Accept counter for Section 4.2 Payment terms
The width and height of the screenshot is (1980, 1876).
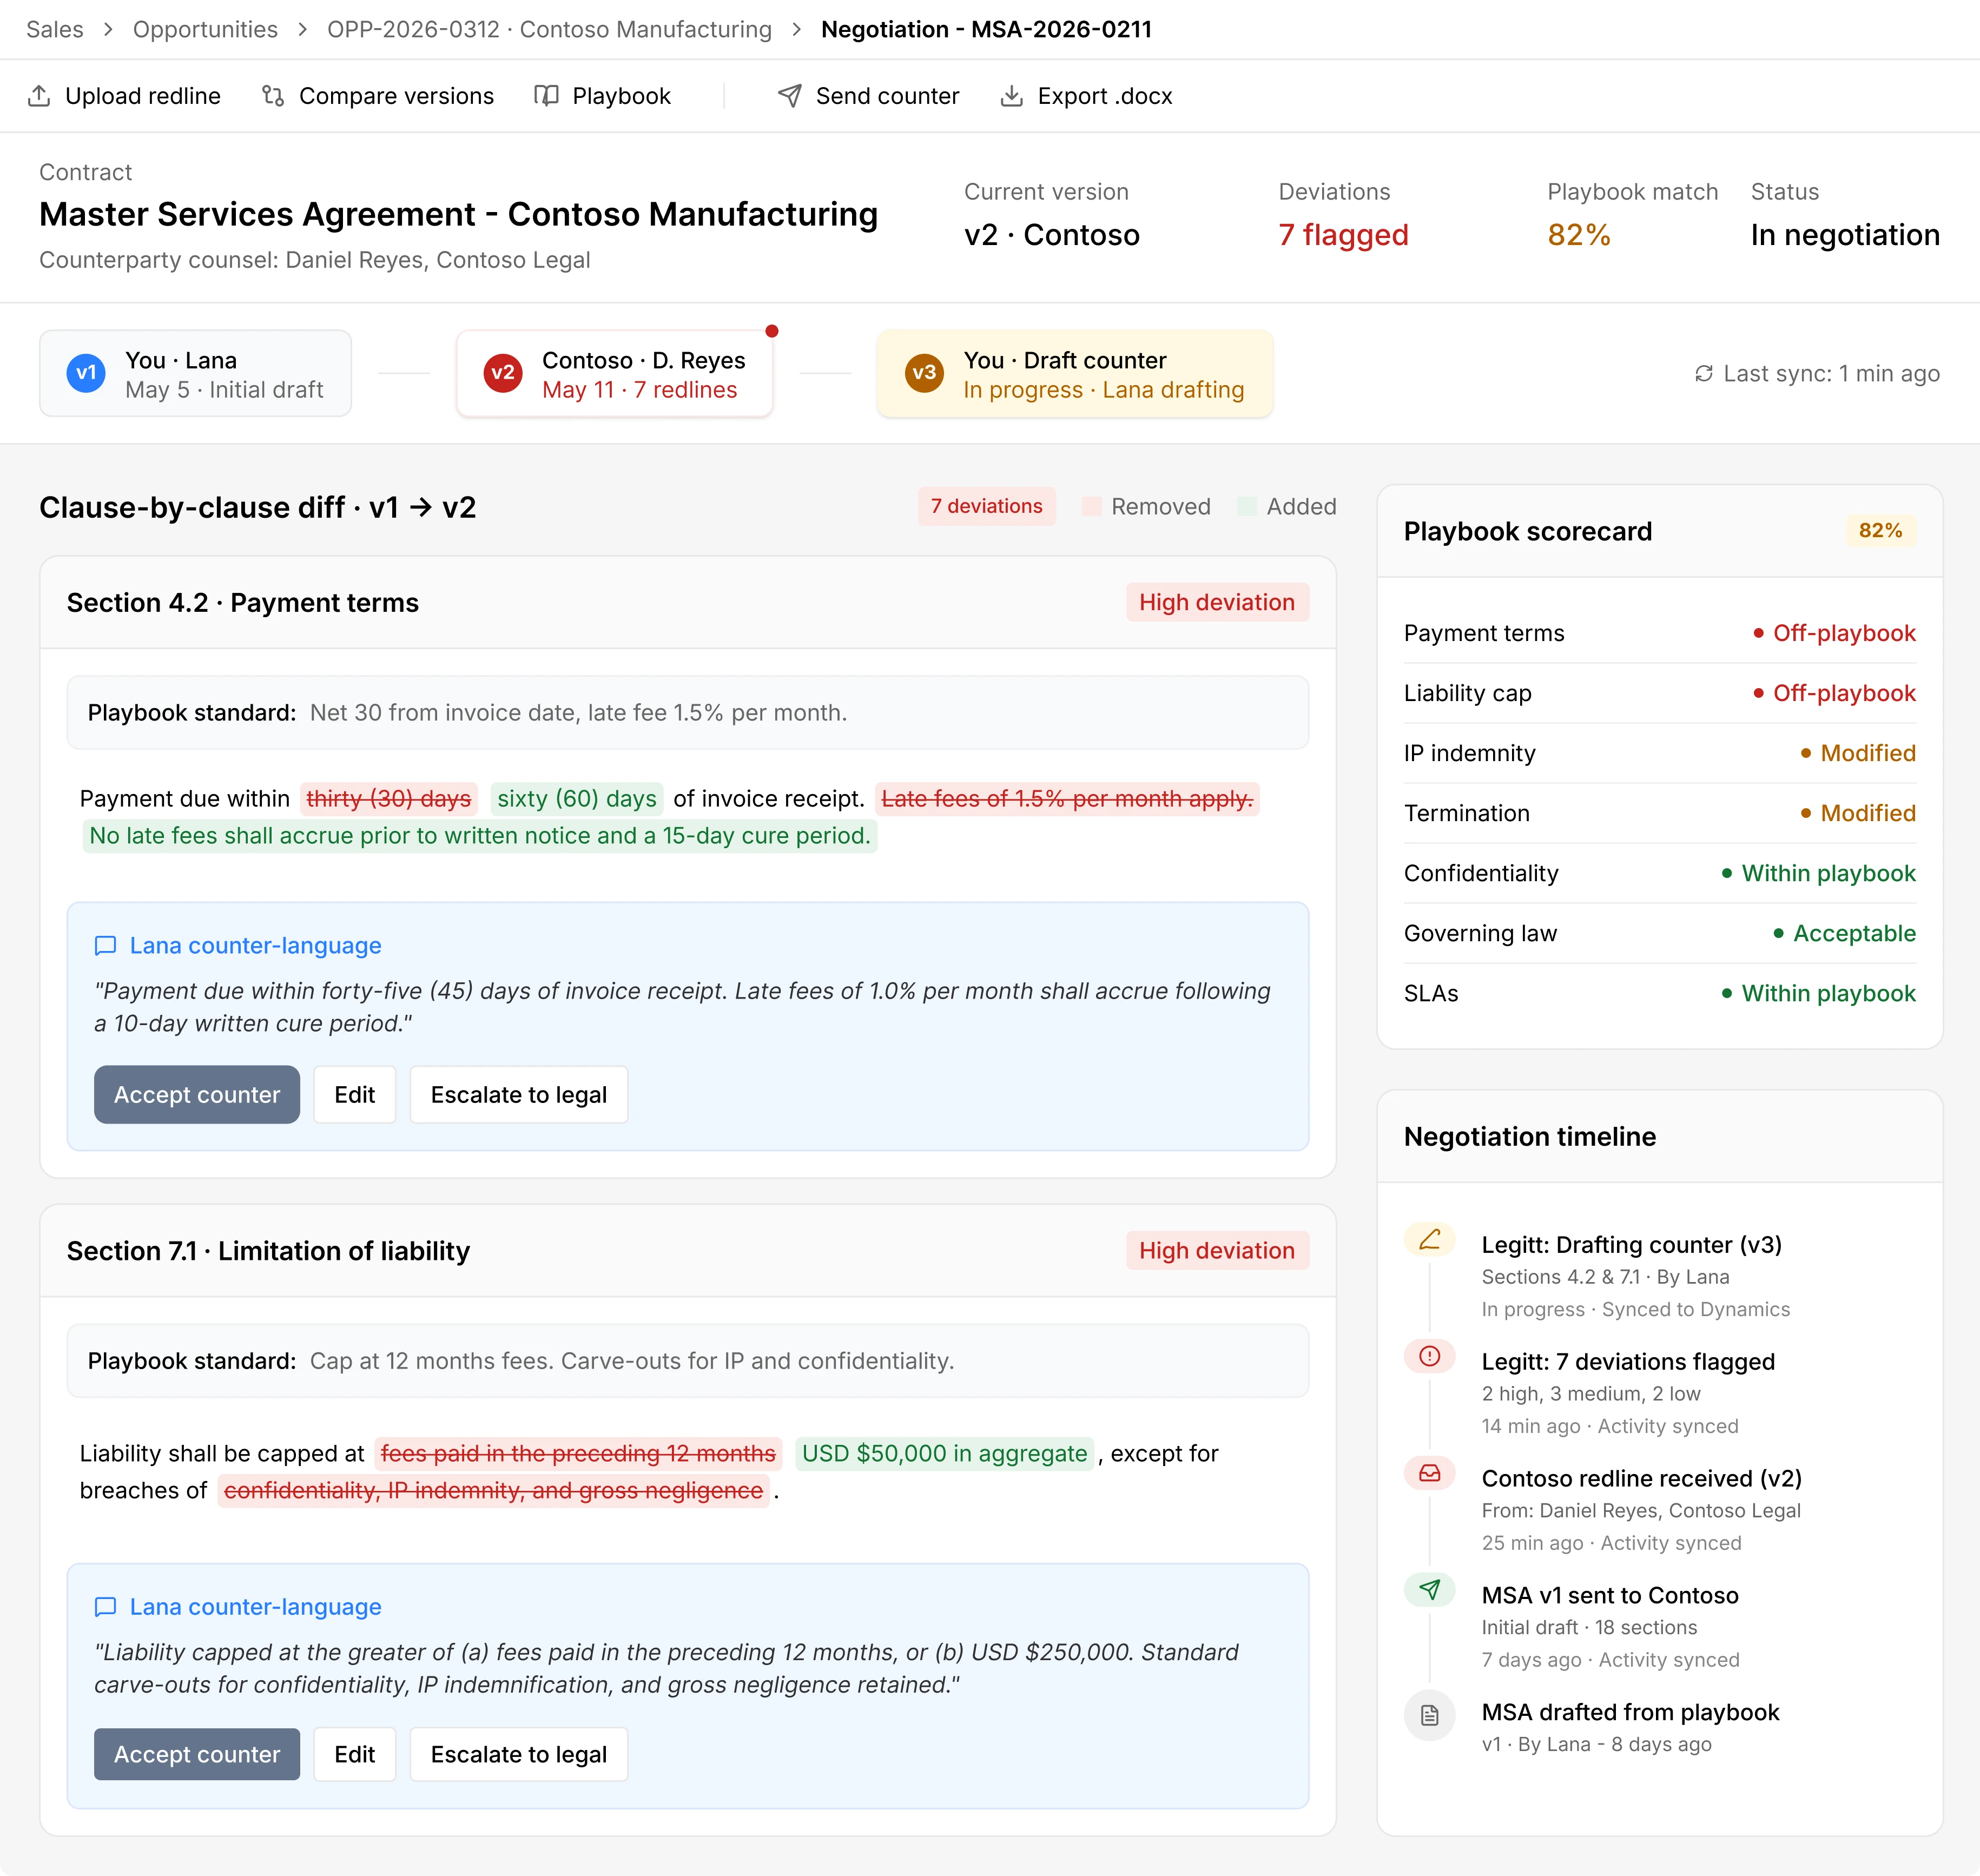tap(197, 1095)
